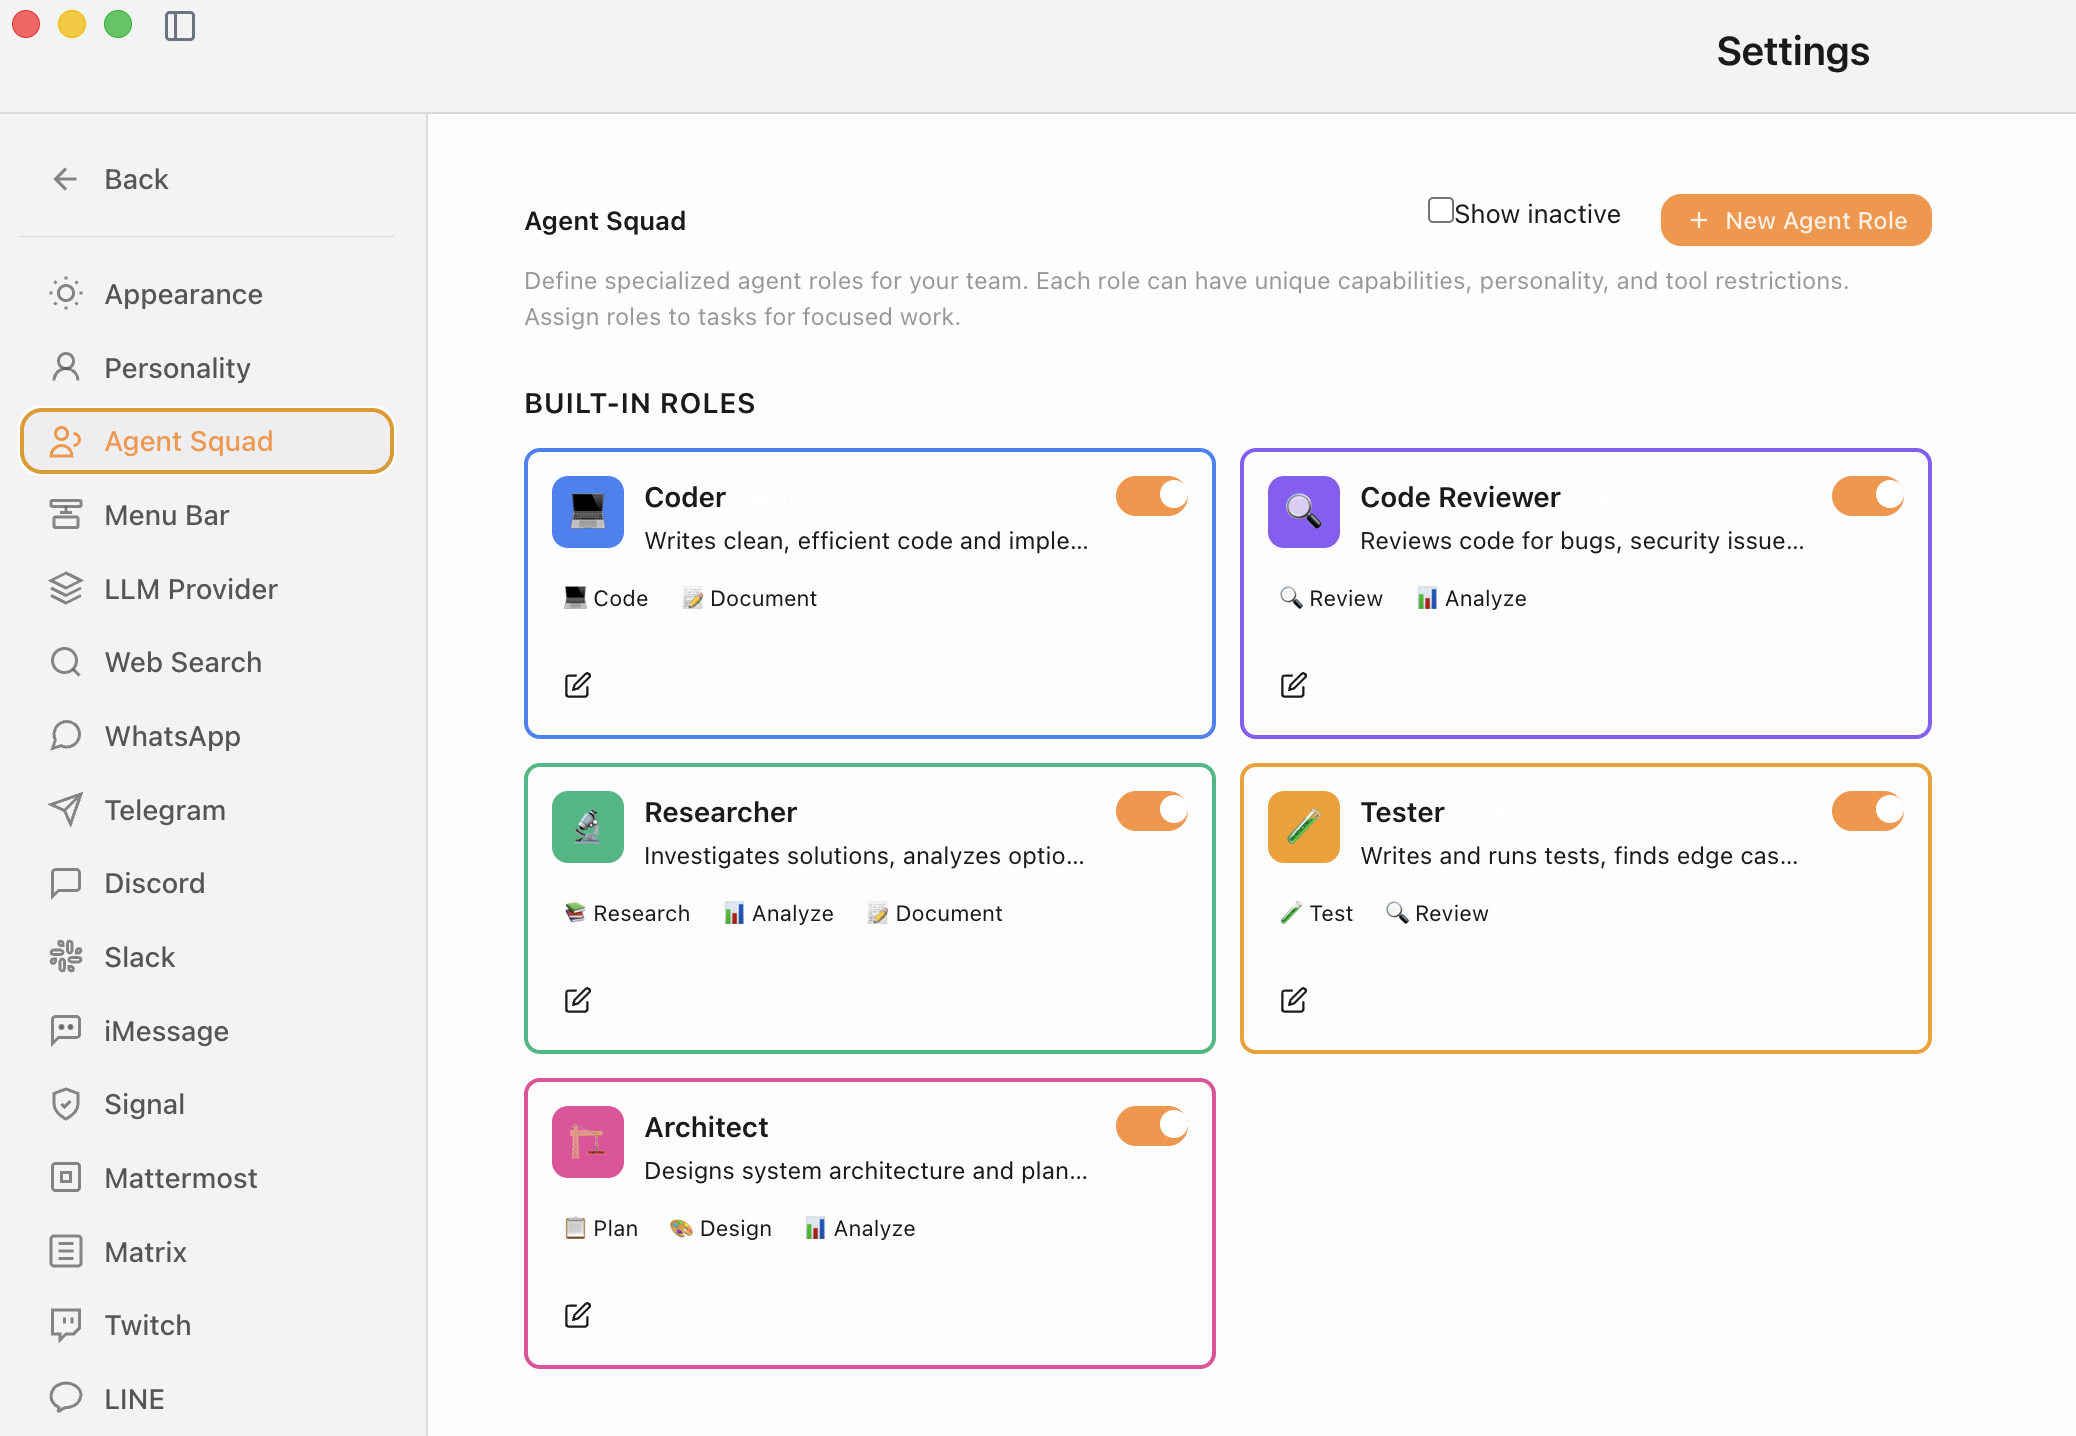Toggle the Architect role off
The height and width of the screenshot is (1436, 2076).
(x=1152, y=1126)
